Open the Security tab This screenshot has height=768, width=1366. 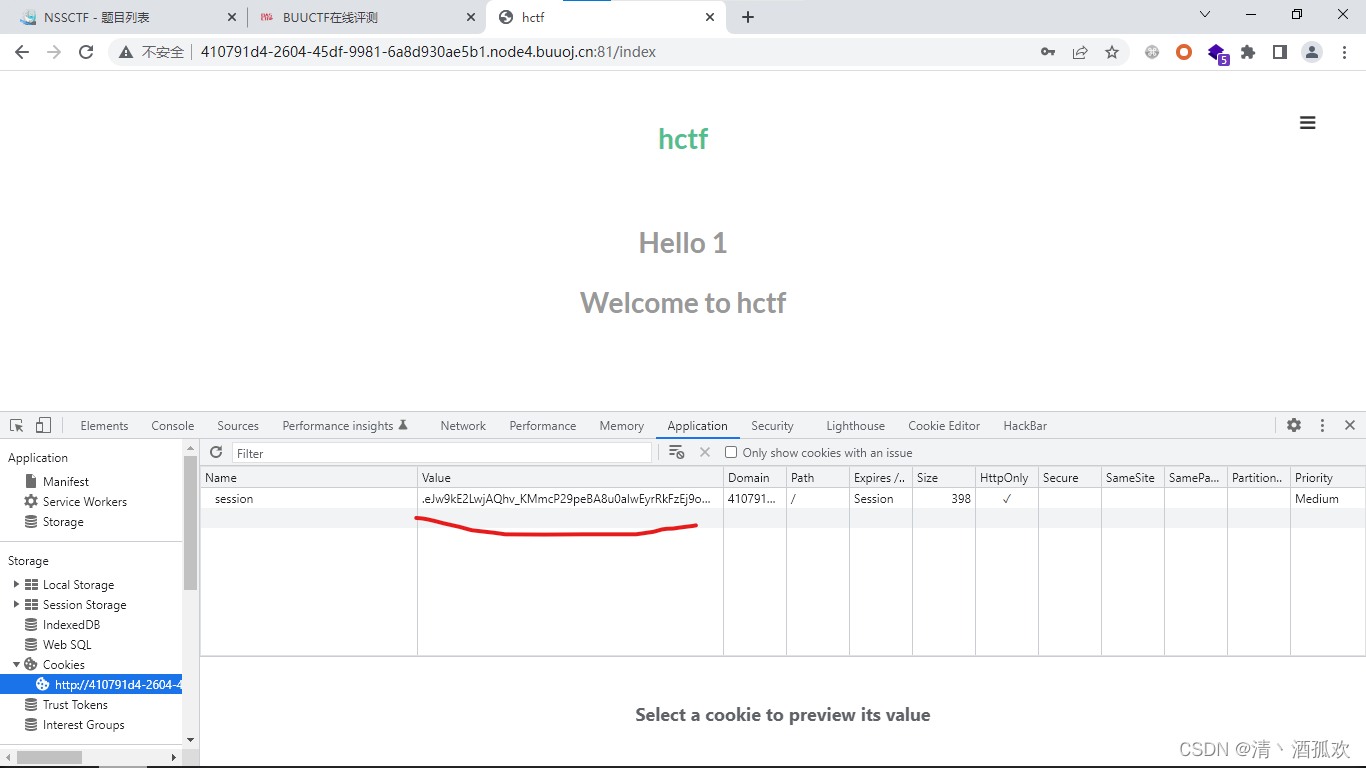tap(772, 425)
